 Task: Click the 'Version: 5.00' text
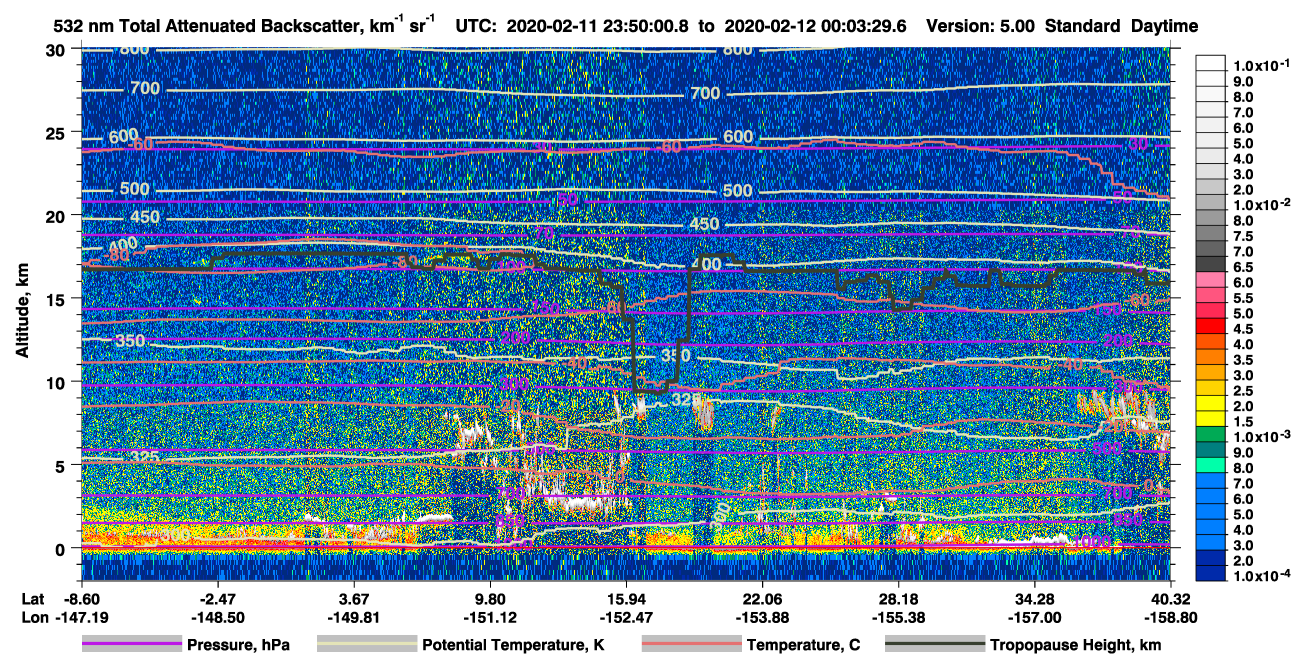(981, 26)
